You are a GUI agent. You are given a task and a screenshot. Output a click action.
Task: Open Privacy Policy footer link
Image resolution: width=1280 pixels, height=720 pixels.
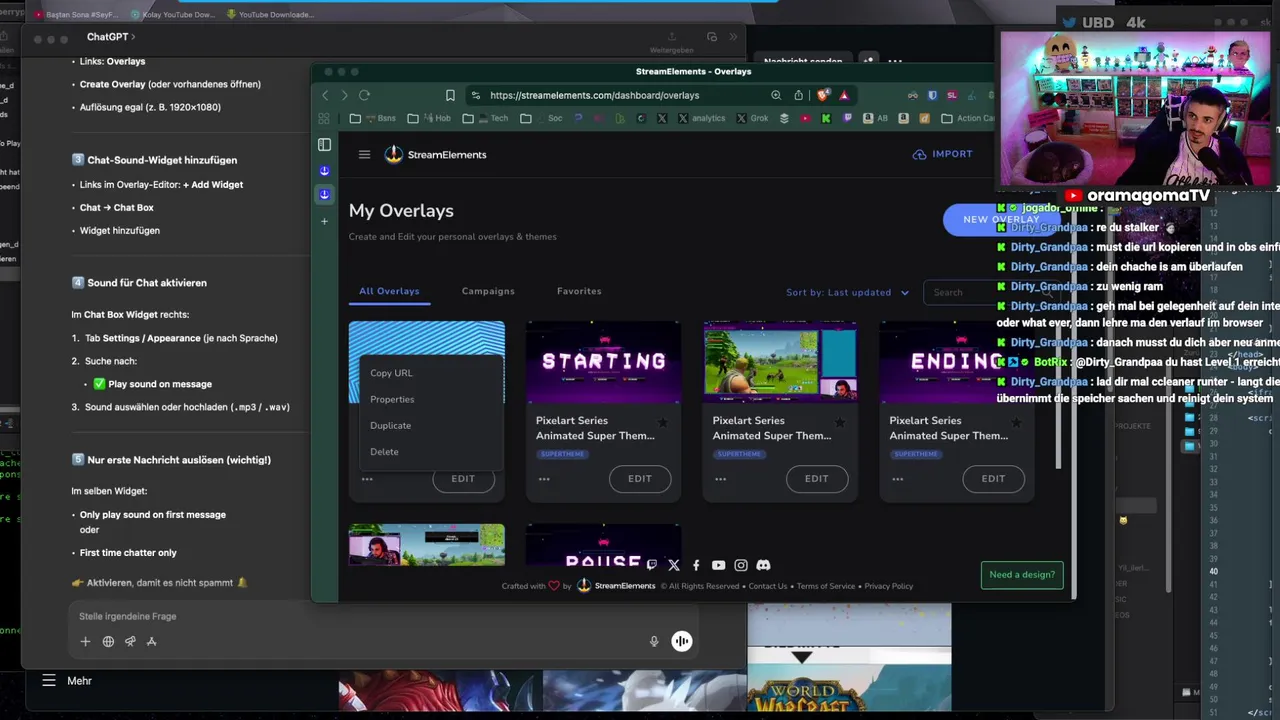(x=889, y=586)
